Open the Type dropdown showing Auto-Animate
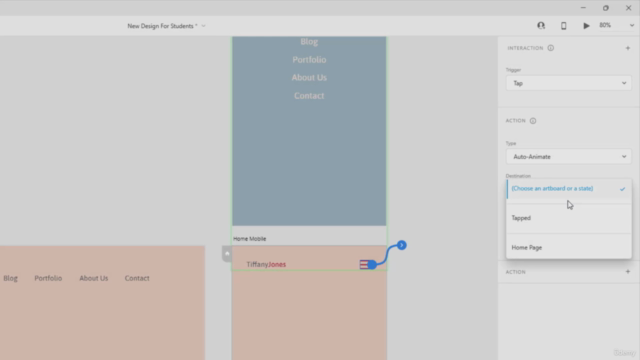640x360 pixels. click(x=569, y=157)
